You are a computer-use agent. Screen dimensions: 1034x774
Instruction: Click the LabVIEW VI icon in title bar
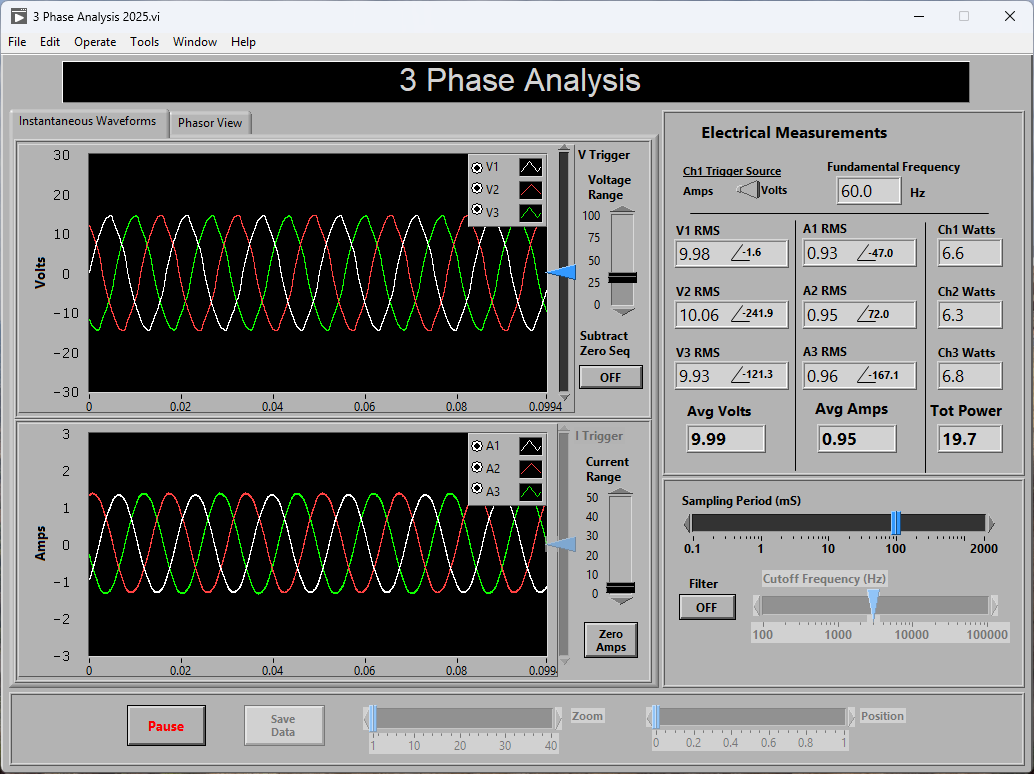[18, 16]
